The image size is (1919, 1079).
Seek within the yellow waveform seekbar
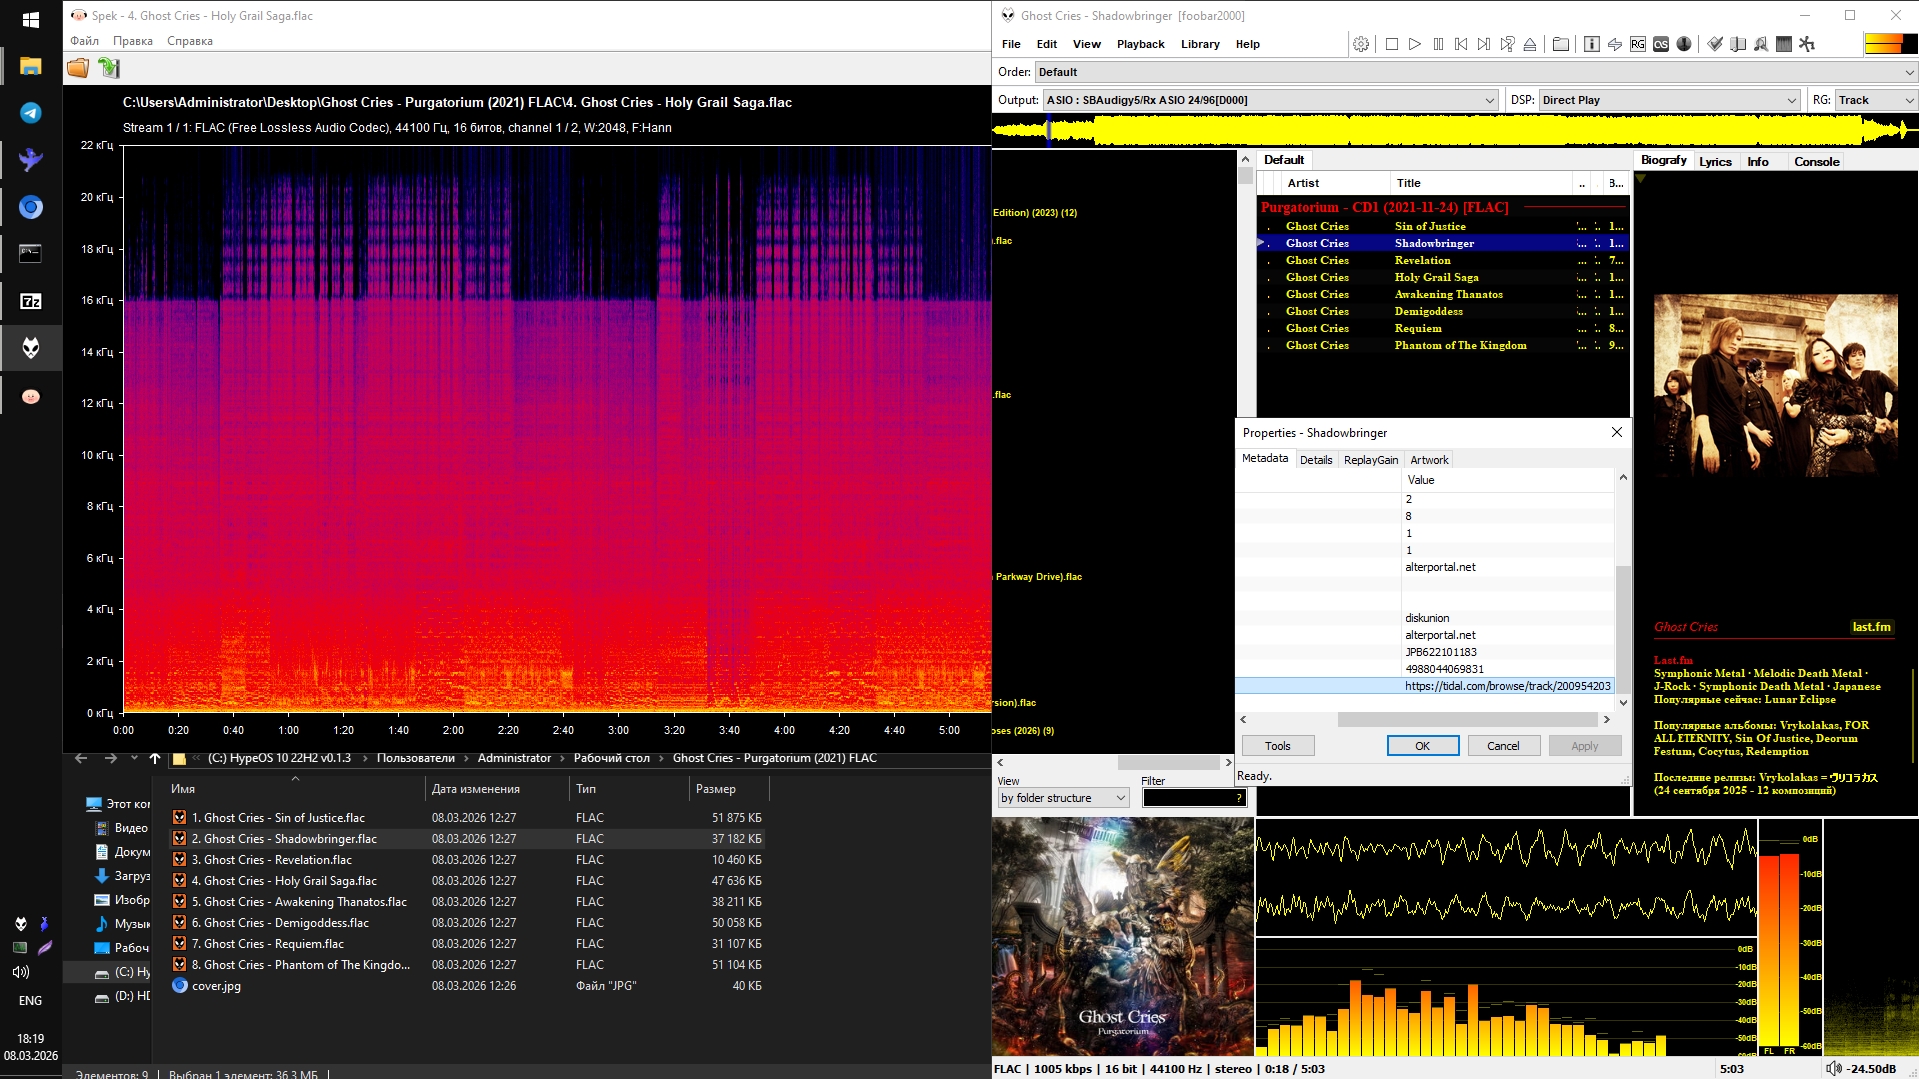pyautogui.click(x=1450, y=130)
